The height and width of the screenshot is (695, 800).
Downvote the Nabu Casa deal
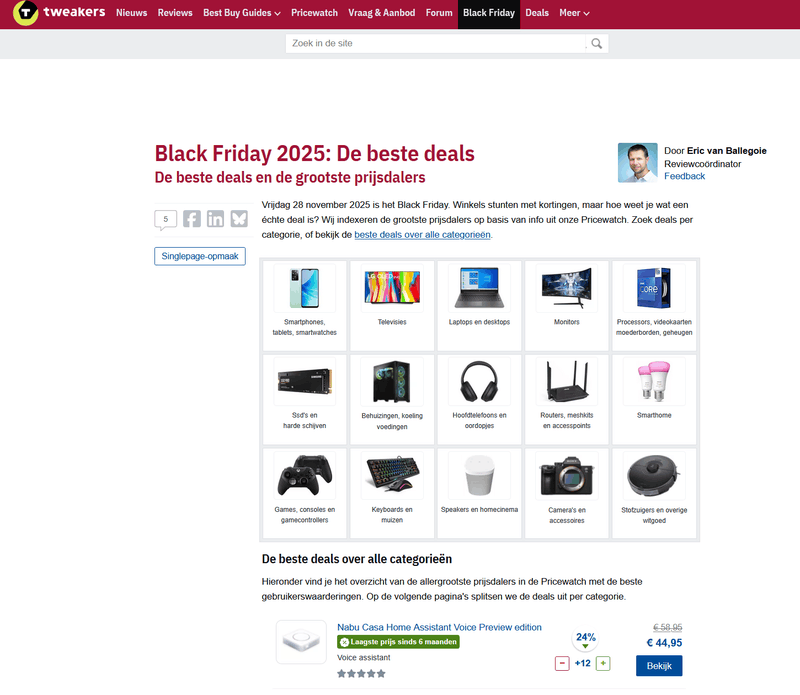pos(562,663)
